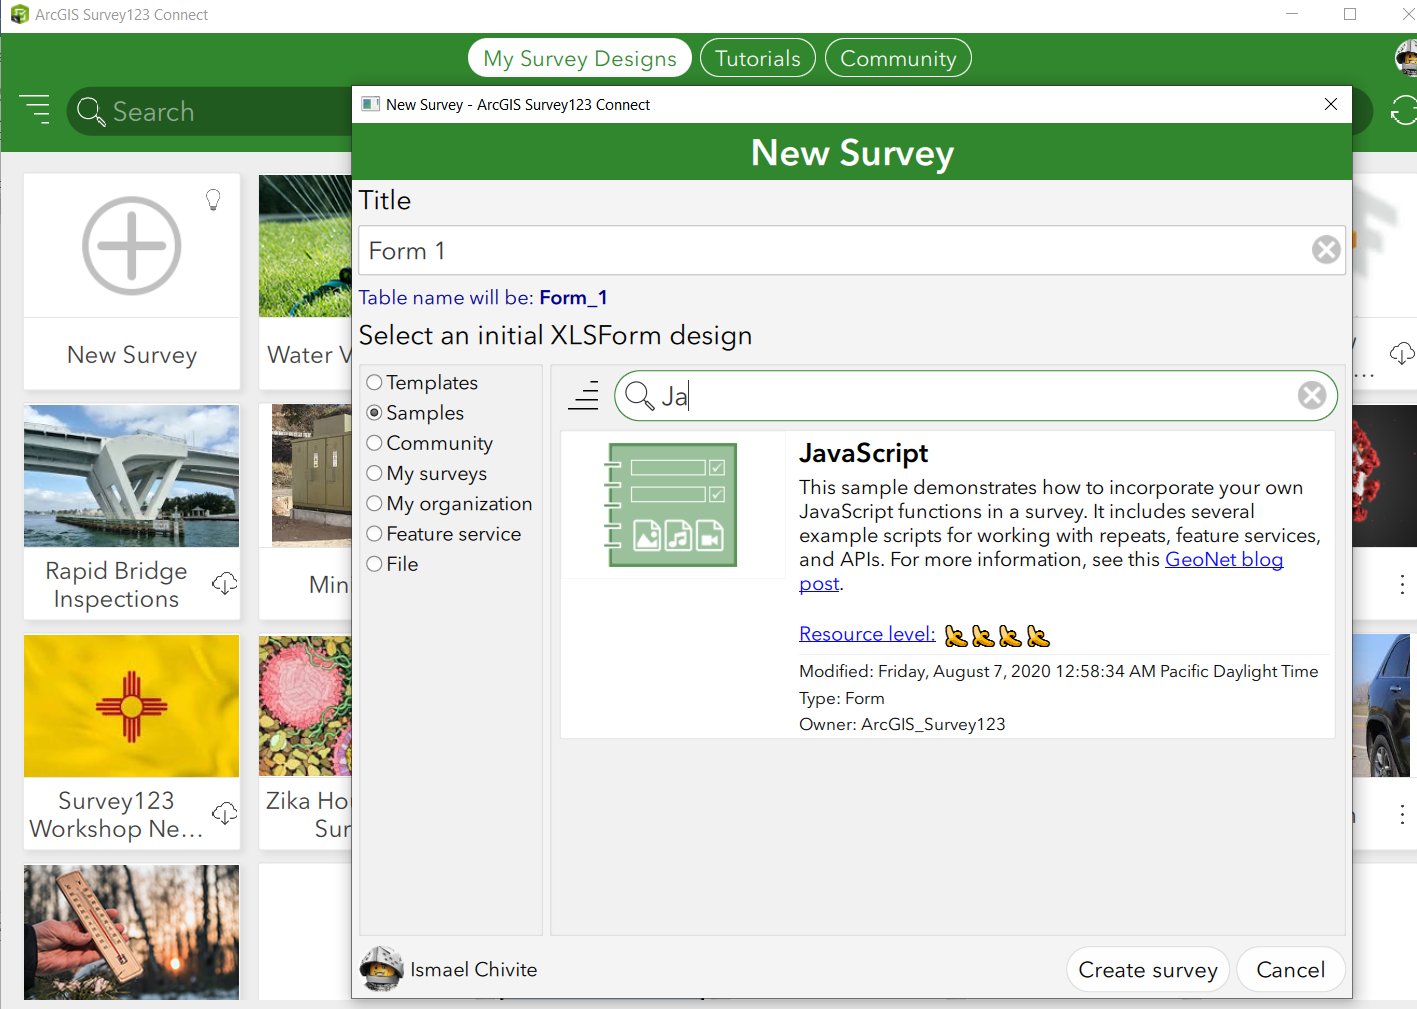This screenshot has height=1009, width=1417.
Task: Select the Feature service option
Action: [374, 533]
